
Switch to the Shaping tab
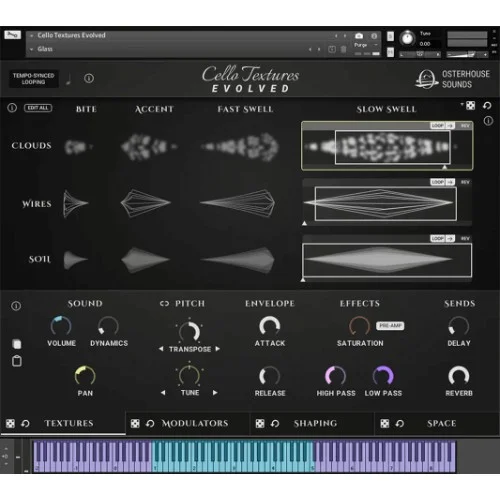pos(315,423)
